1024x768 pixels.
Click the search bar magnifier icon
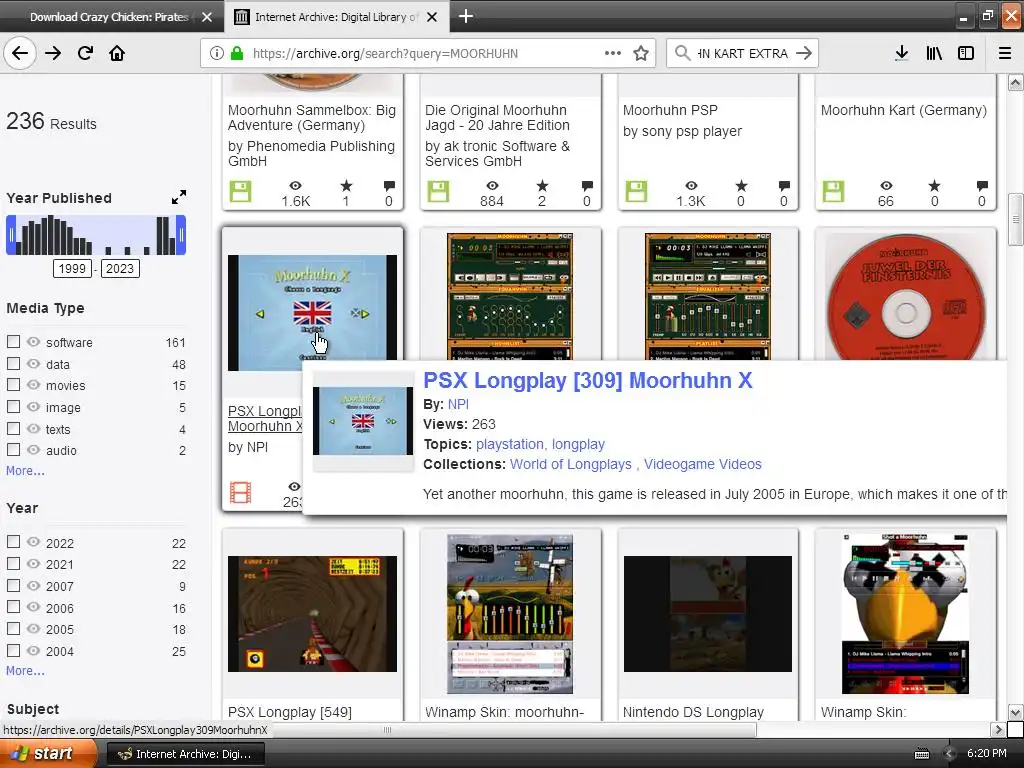tap(682, 53)
